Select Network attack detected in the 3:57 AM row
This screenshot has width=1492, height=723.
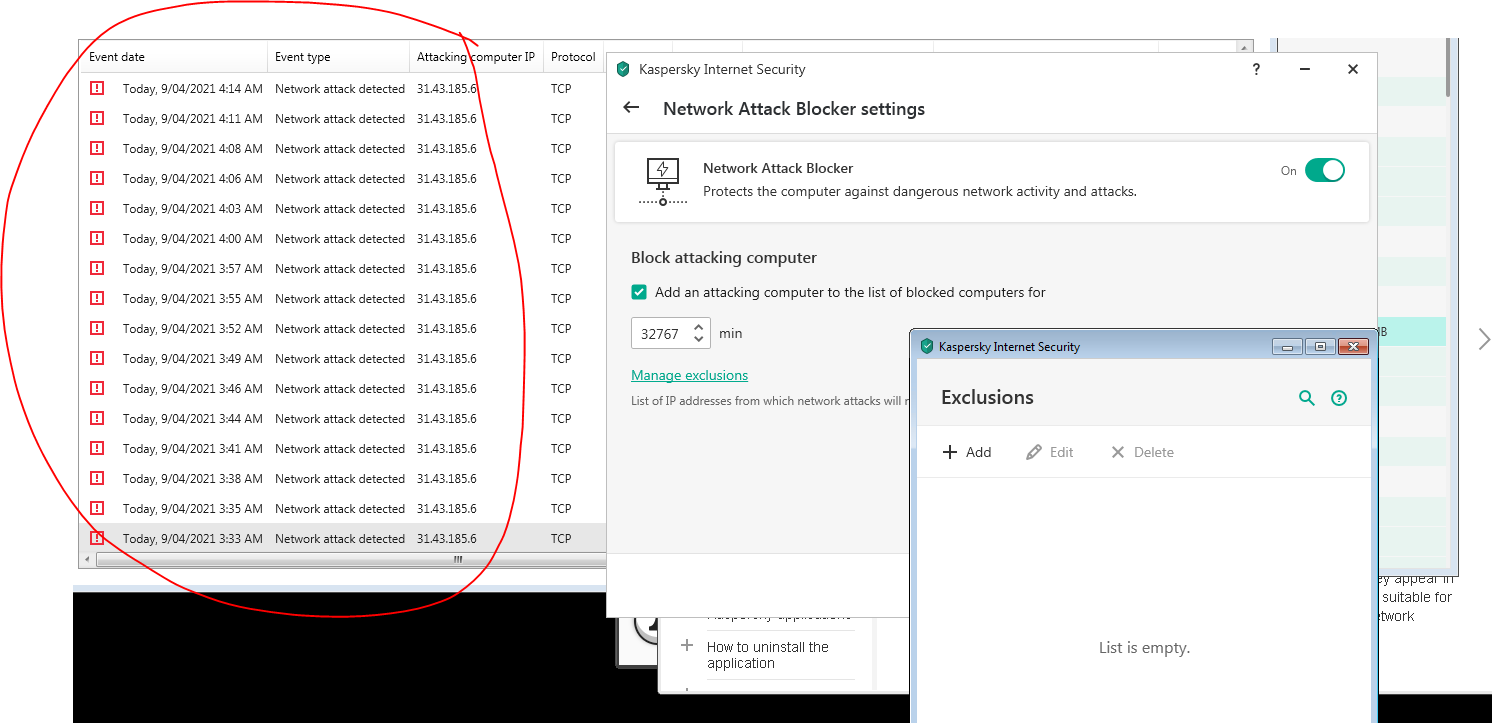[x=340, y=268]
